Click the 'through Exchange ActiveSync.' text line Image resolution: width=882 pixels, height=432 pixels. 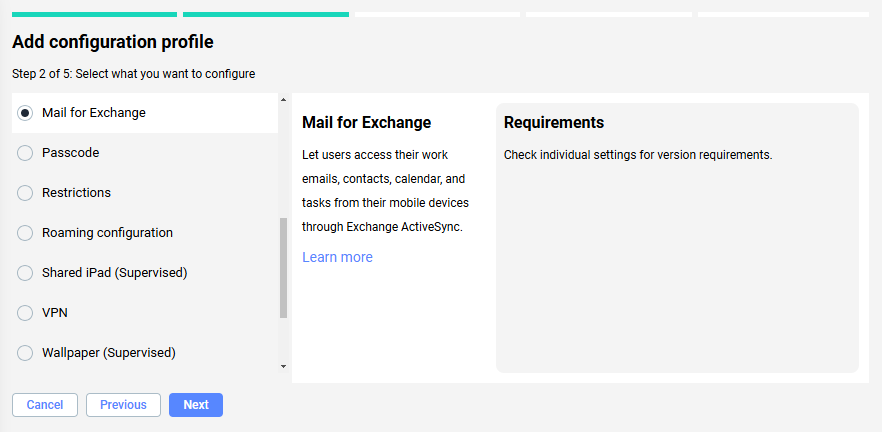click(x=382, y=227)
